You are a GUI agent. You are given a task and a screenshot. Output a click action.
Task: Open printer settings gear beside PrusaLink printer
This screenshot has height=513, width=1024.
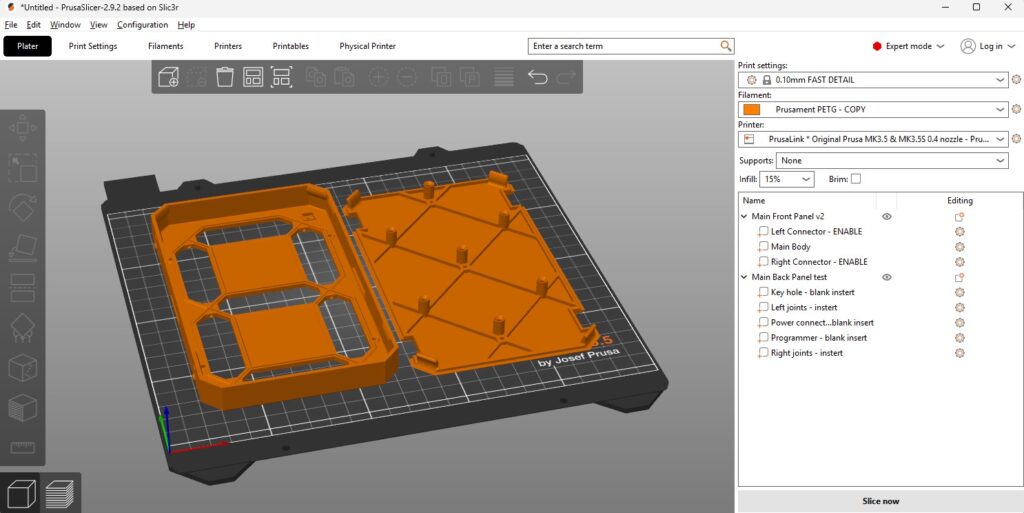click(1016, 138)
